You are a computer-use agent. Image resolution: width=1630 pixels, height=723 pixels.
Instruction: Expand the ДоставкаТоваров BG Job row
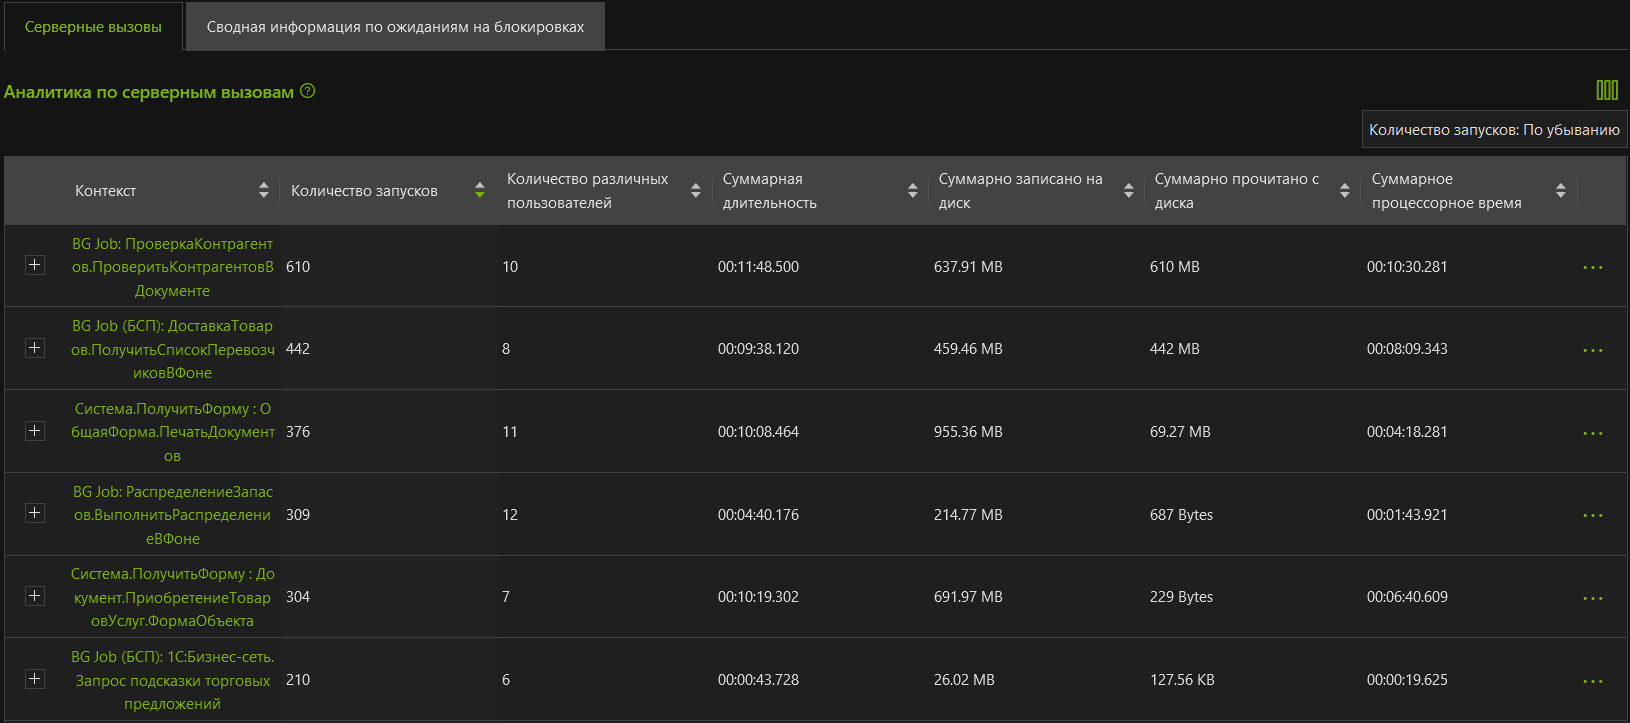pyautogui.click(x=35, y=348)
